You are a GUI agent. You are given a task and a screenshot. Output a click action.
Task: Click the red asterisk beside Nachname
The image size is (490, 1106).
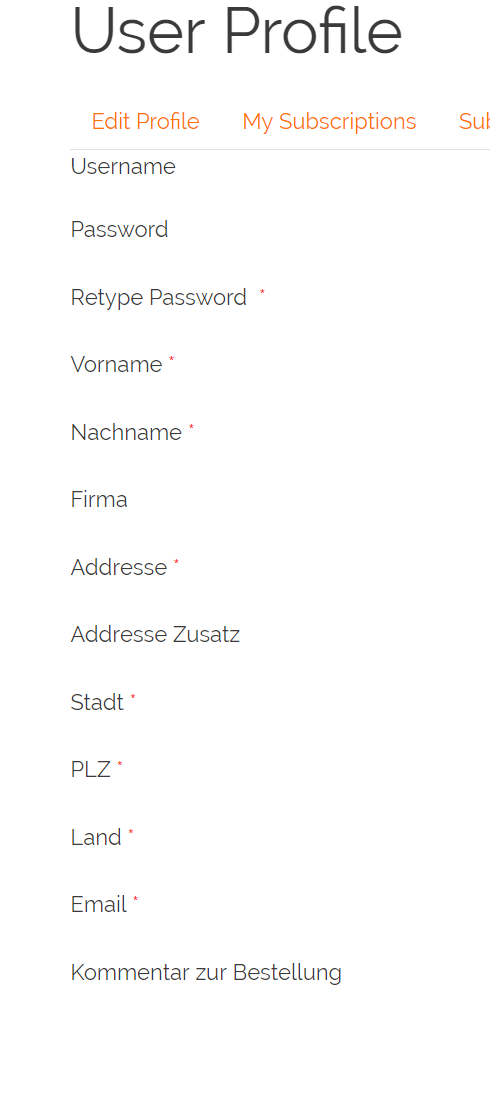tap(191, 427)
